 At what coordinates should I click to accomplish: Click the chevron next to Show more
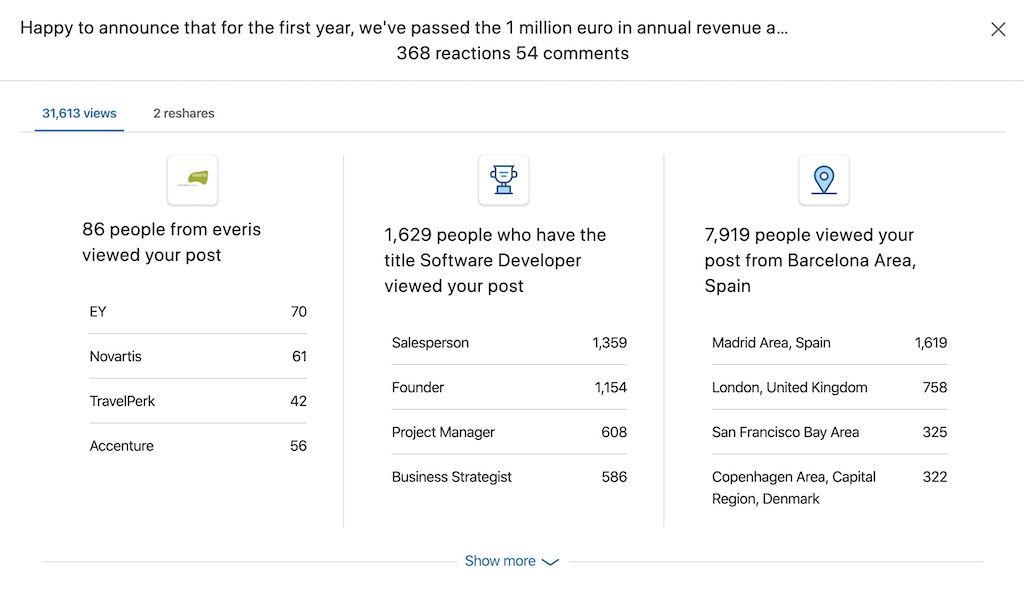pyautogui.click(x=550, y=562)
